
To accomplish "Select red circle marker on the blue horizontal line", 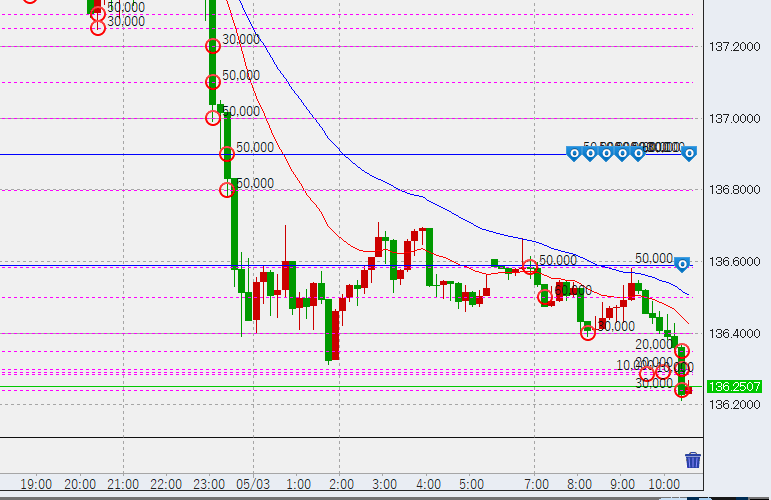I will pyautogui.click(x=227, y=153).
